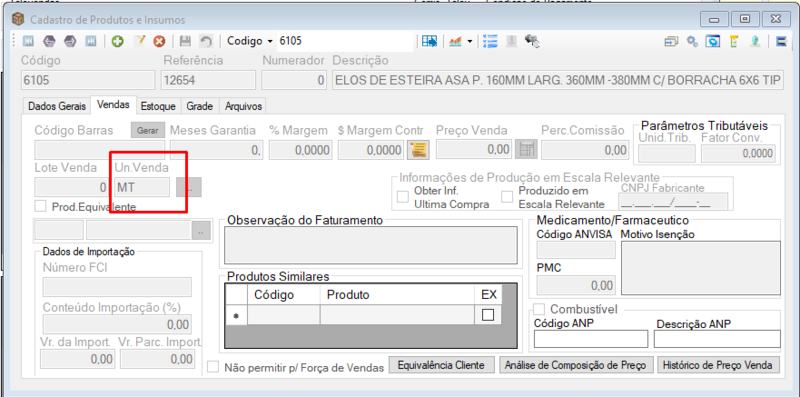Viewport: 800px width, 397px height.
Task: Open the Estoque tab
Action: [x=158, y=106]
